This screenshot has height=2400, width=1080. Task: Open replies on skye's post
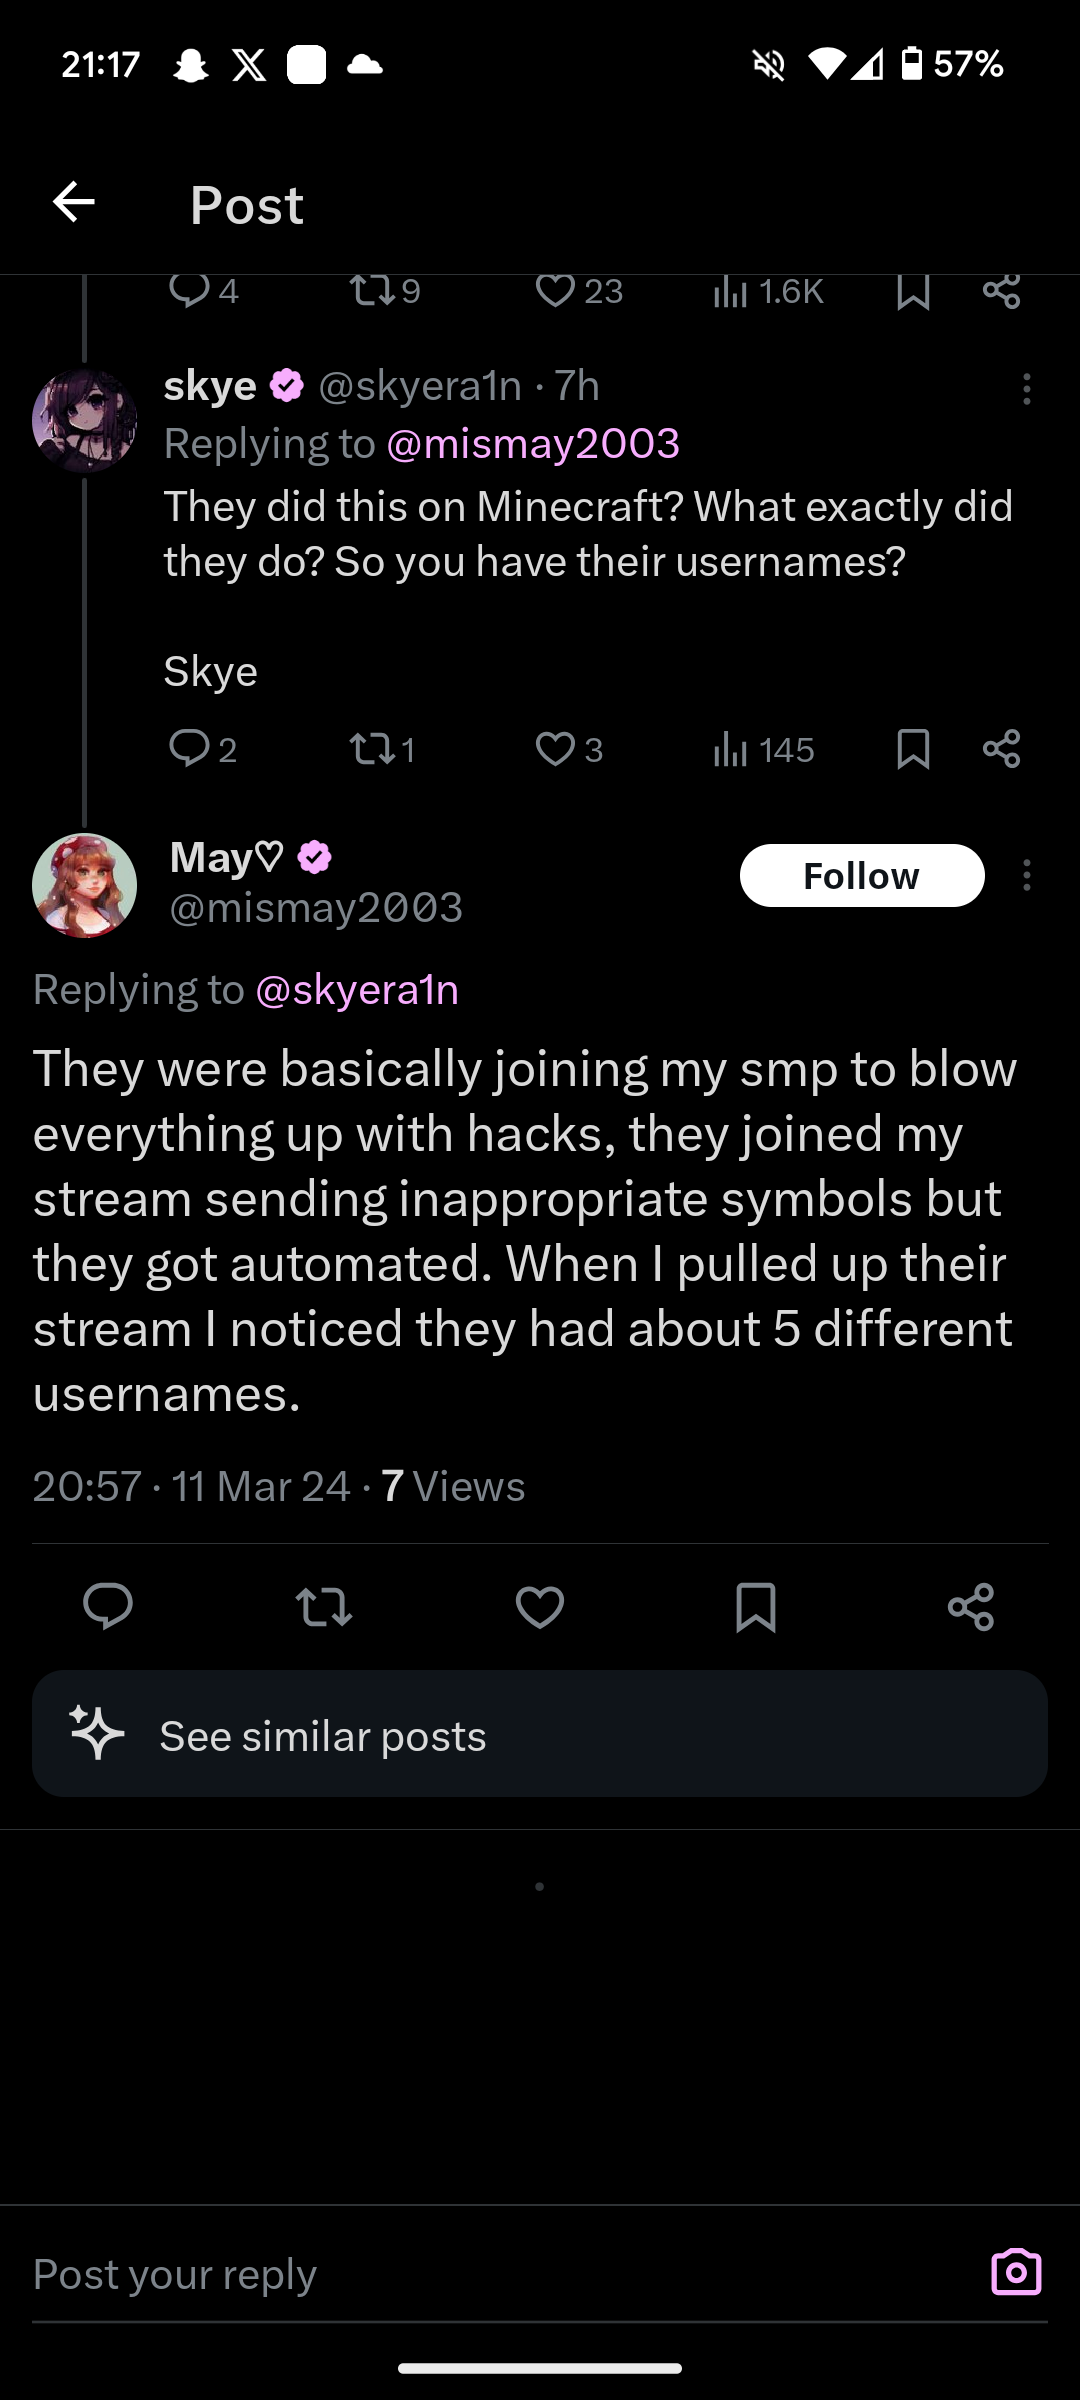[189, 749]
